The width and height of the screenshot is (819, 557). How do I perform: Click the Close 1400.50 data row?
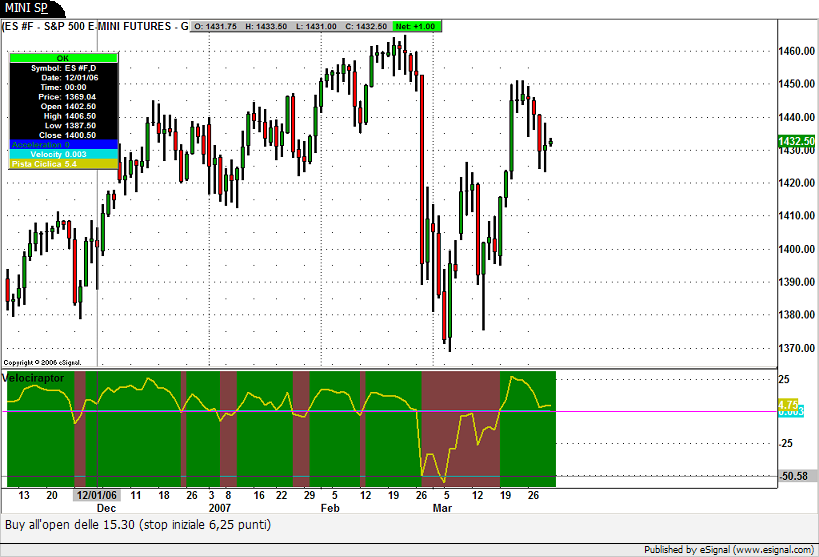63,134
